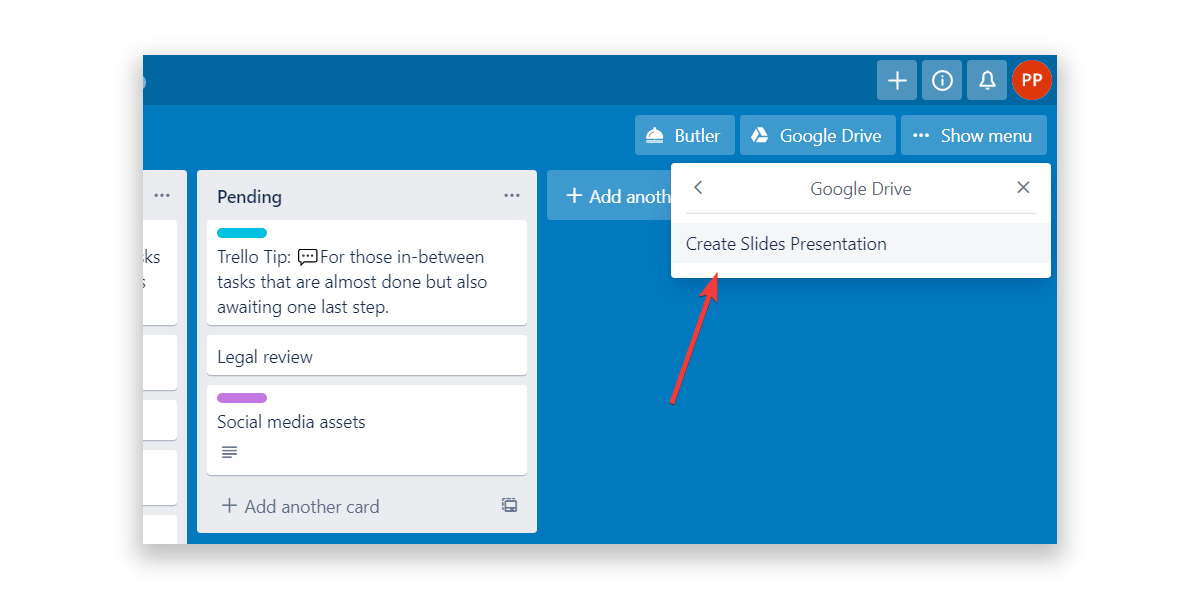The image size is (1200, 600).
Task: Click Add another card in Pending
Action: (300, 506)
